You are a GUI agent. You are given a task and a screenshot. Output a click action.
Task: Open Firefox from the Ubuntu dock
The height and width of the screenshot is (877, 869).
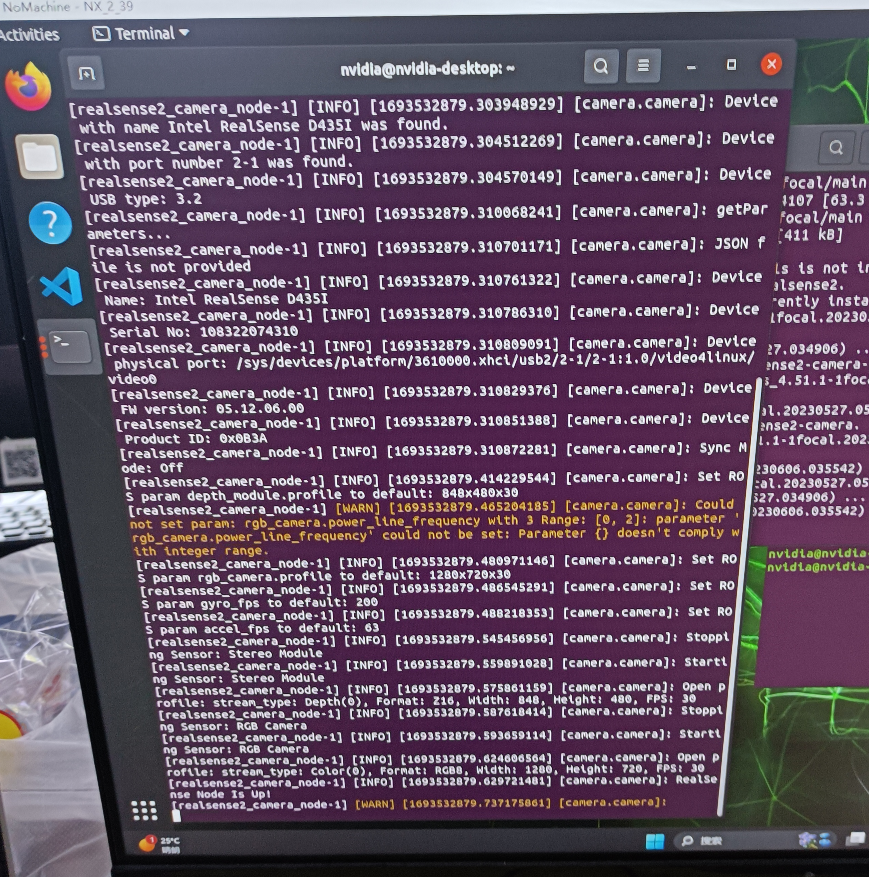tap(28, 88)
